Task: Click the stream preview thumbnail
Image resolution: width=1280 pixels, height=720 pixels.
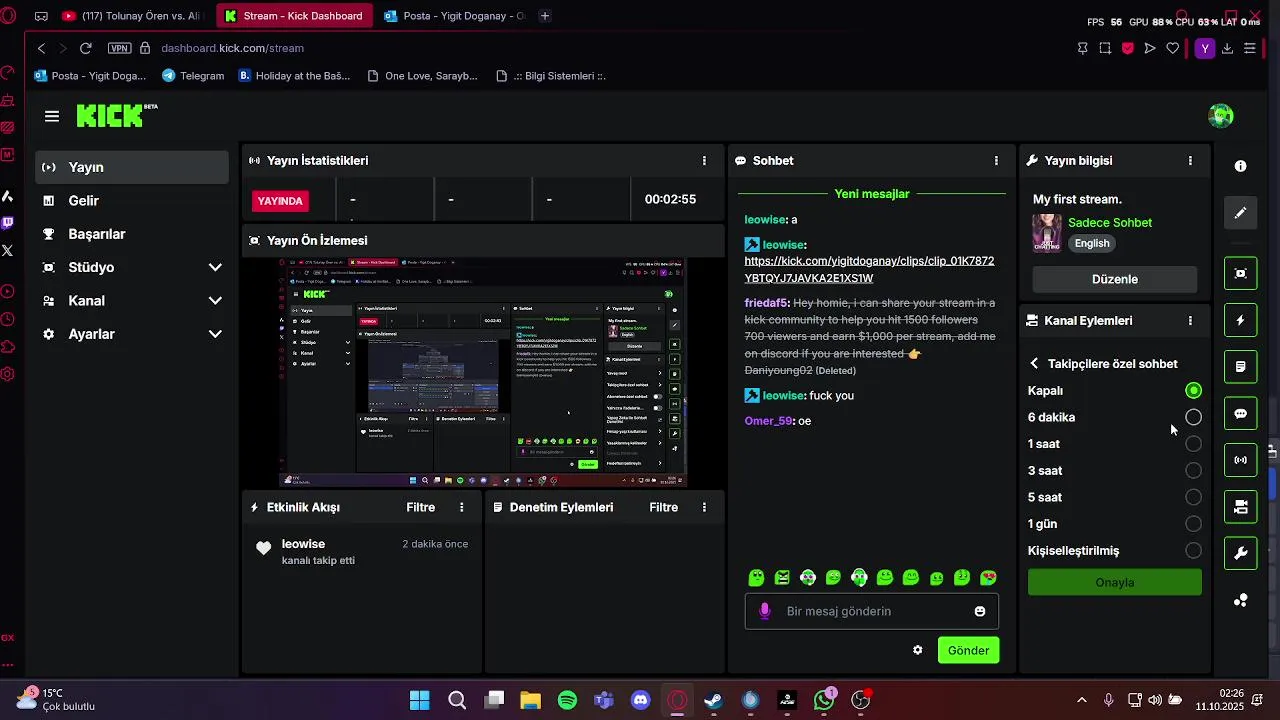Action: tap(483, 373)
